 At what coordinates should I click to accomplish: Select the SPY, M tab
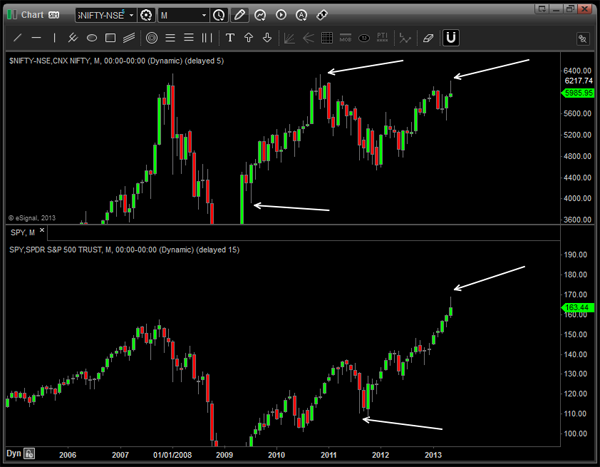coord(23,232)
